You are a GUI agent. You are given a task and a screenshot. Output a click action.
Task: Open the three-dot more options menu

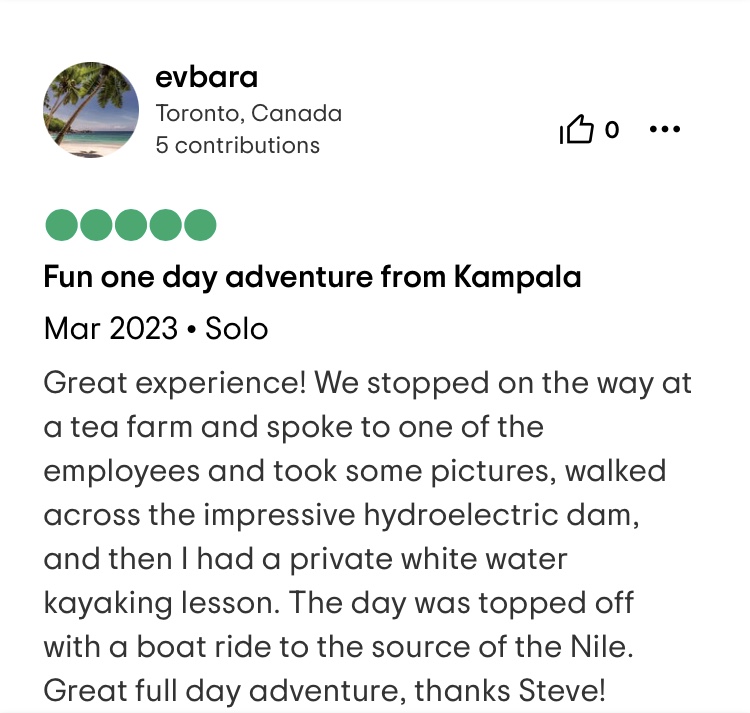[x=665, y=130]
